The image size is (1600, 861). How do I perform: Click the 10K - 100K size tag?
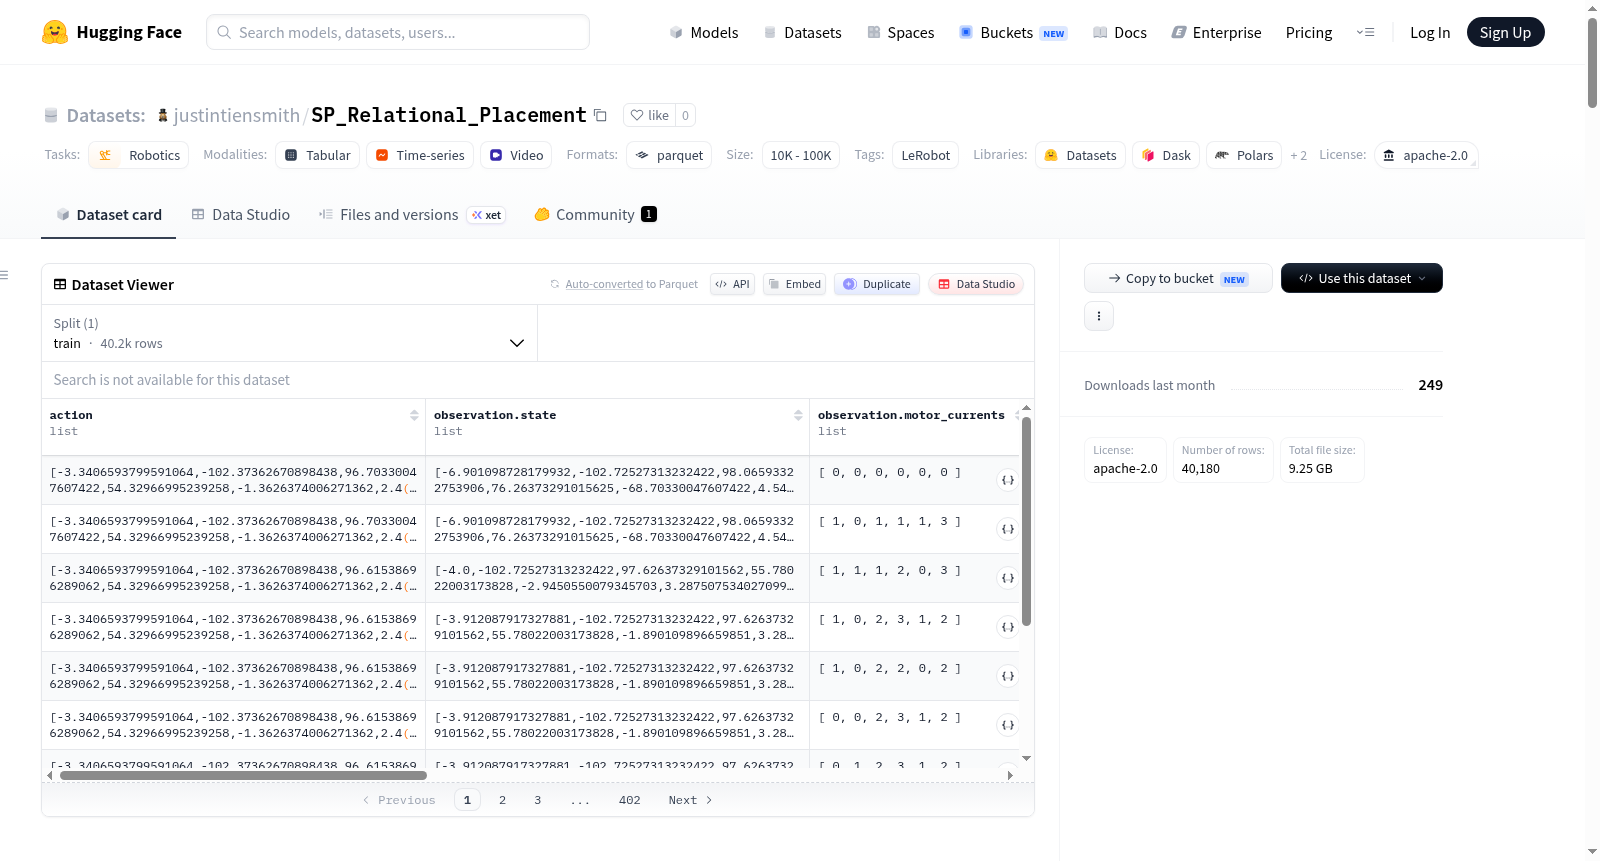point(801,155)
